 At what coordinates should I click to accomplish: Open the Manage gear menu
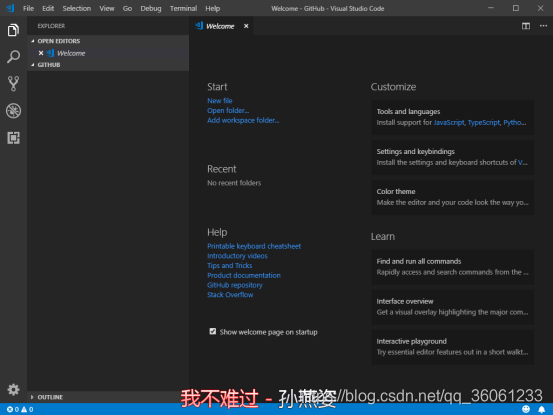point(13,389)
